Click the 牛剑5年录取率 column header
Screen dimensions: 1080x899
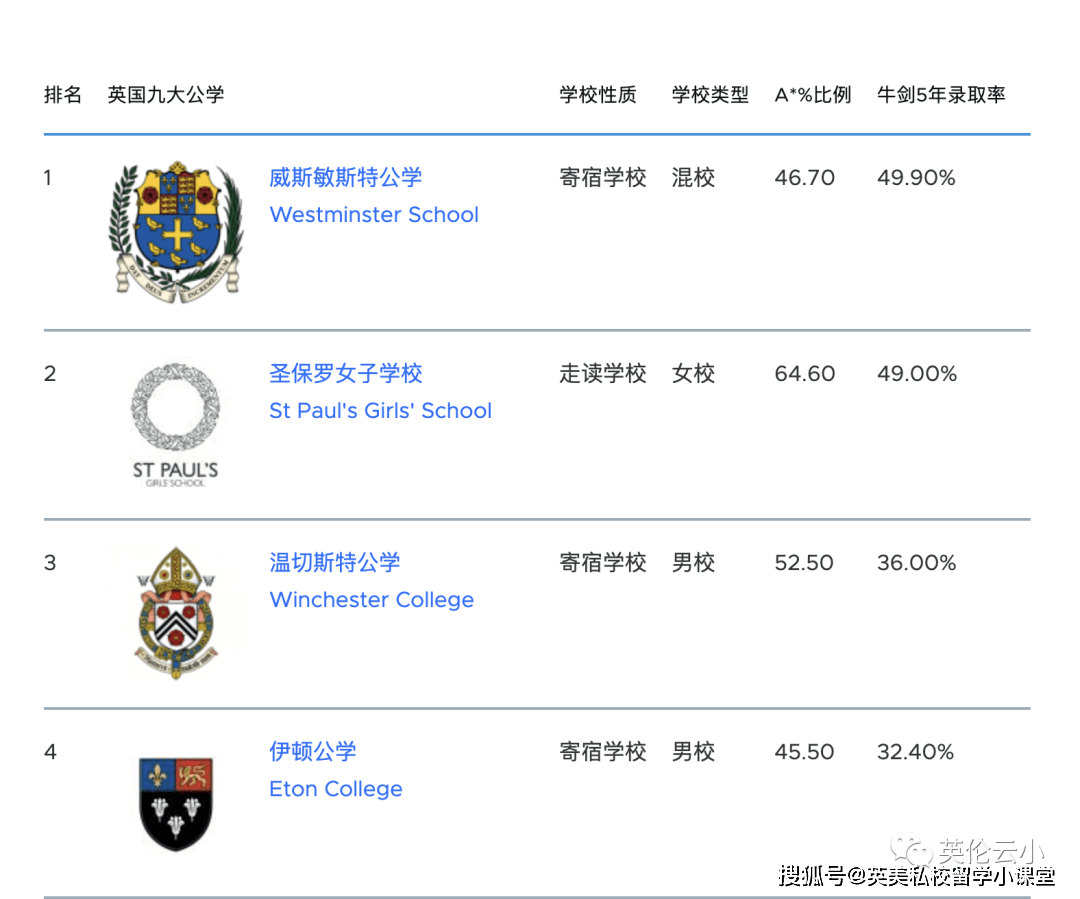[941, 94]
